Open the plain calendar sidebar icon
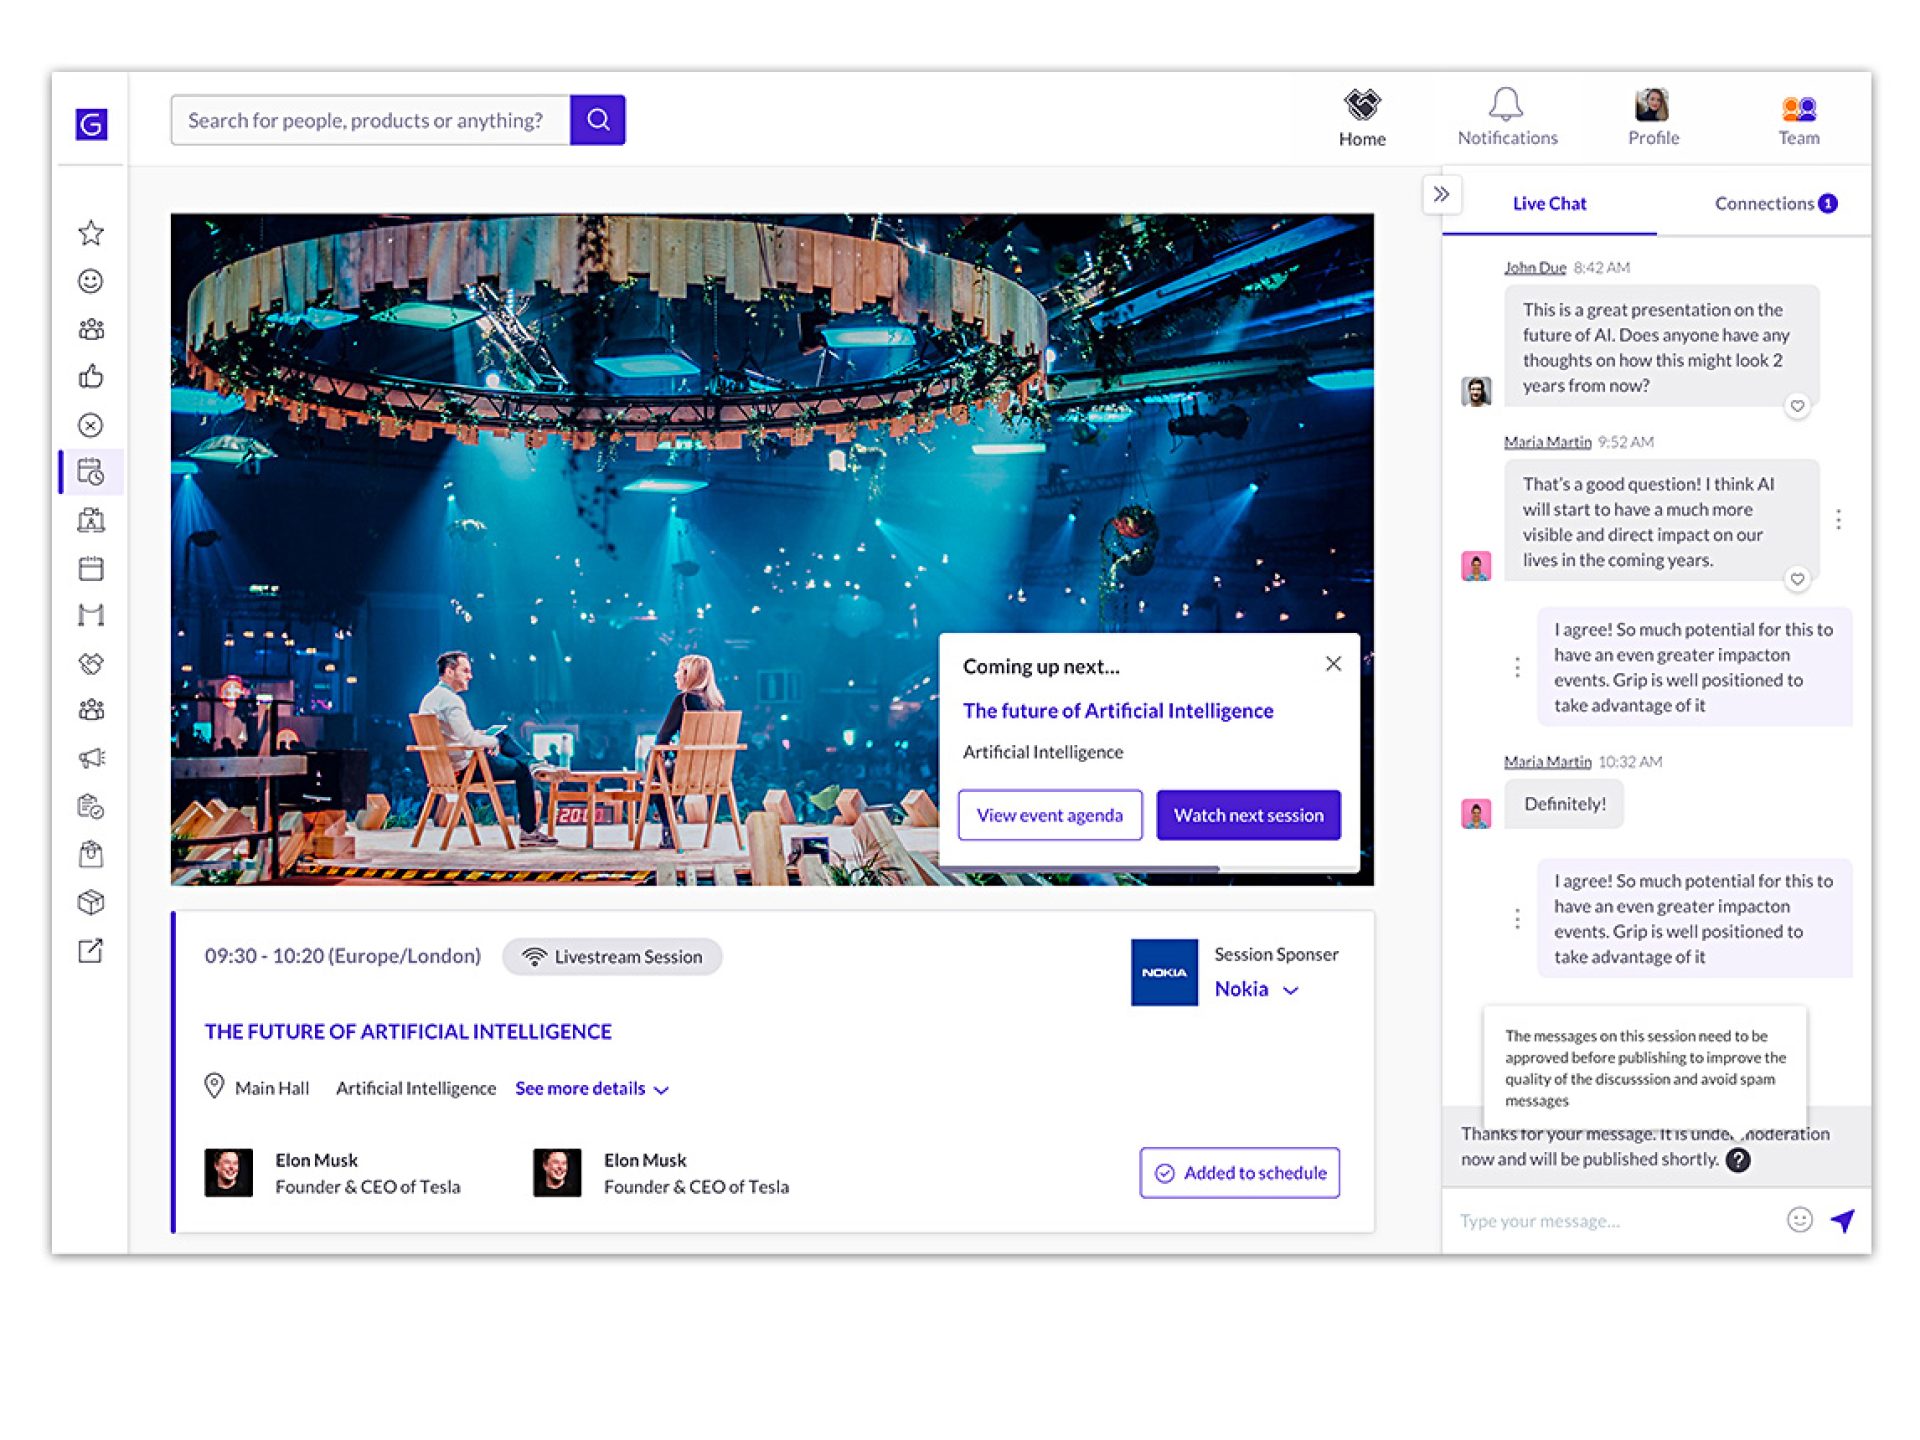The width and height of the screenshot is (1920, 1440). coord(91,568)
